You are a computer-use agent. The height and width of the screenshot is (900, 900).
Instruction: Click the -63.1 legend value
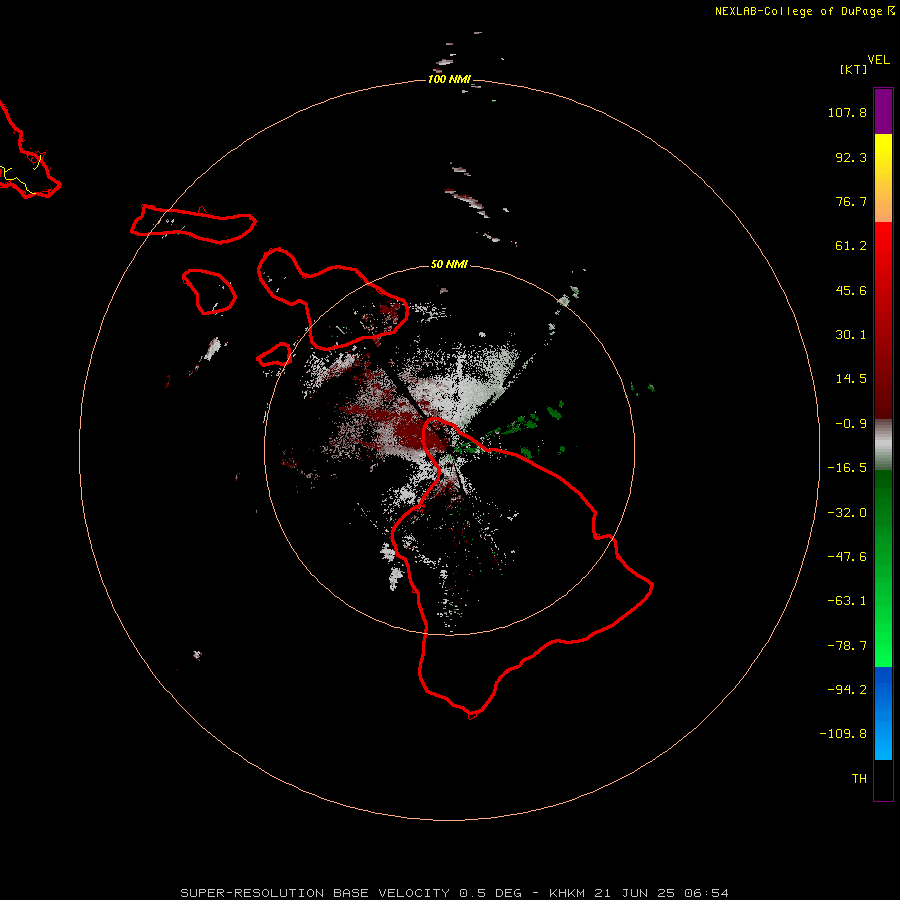(847, 601)
